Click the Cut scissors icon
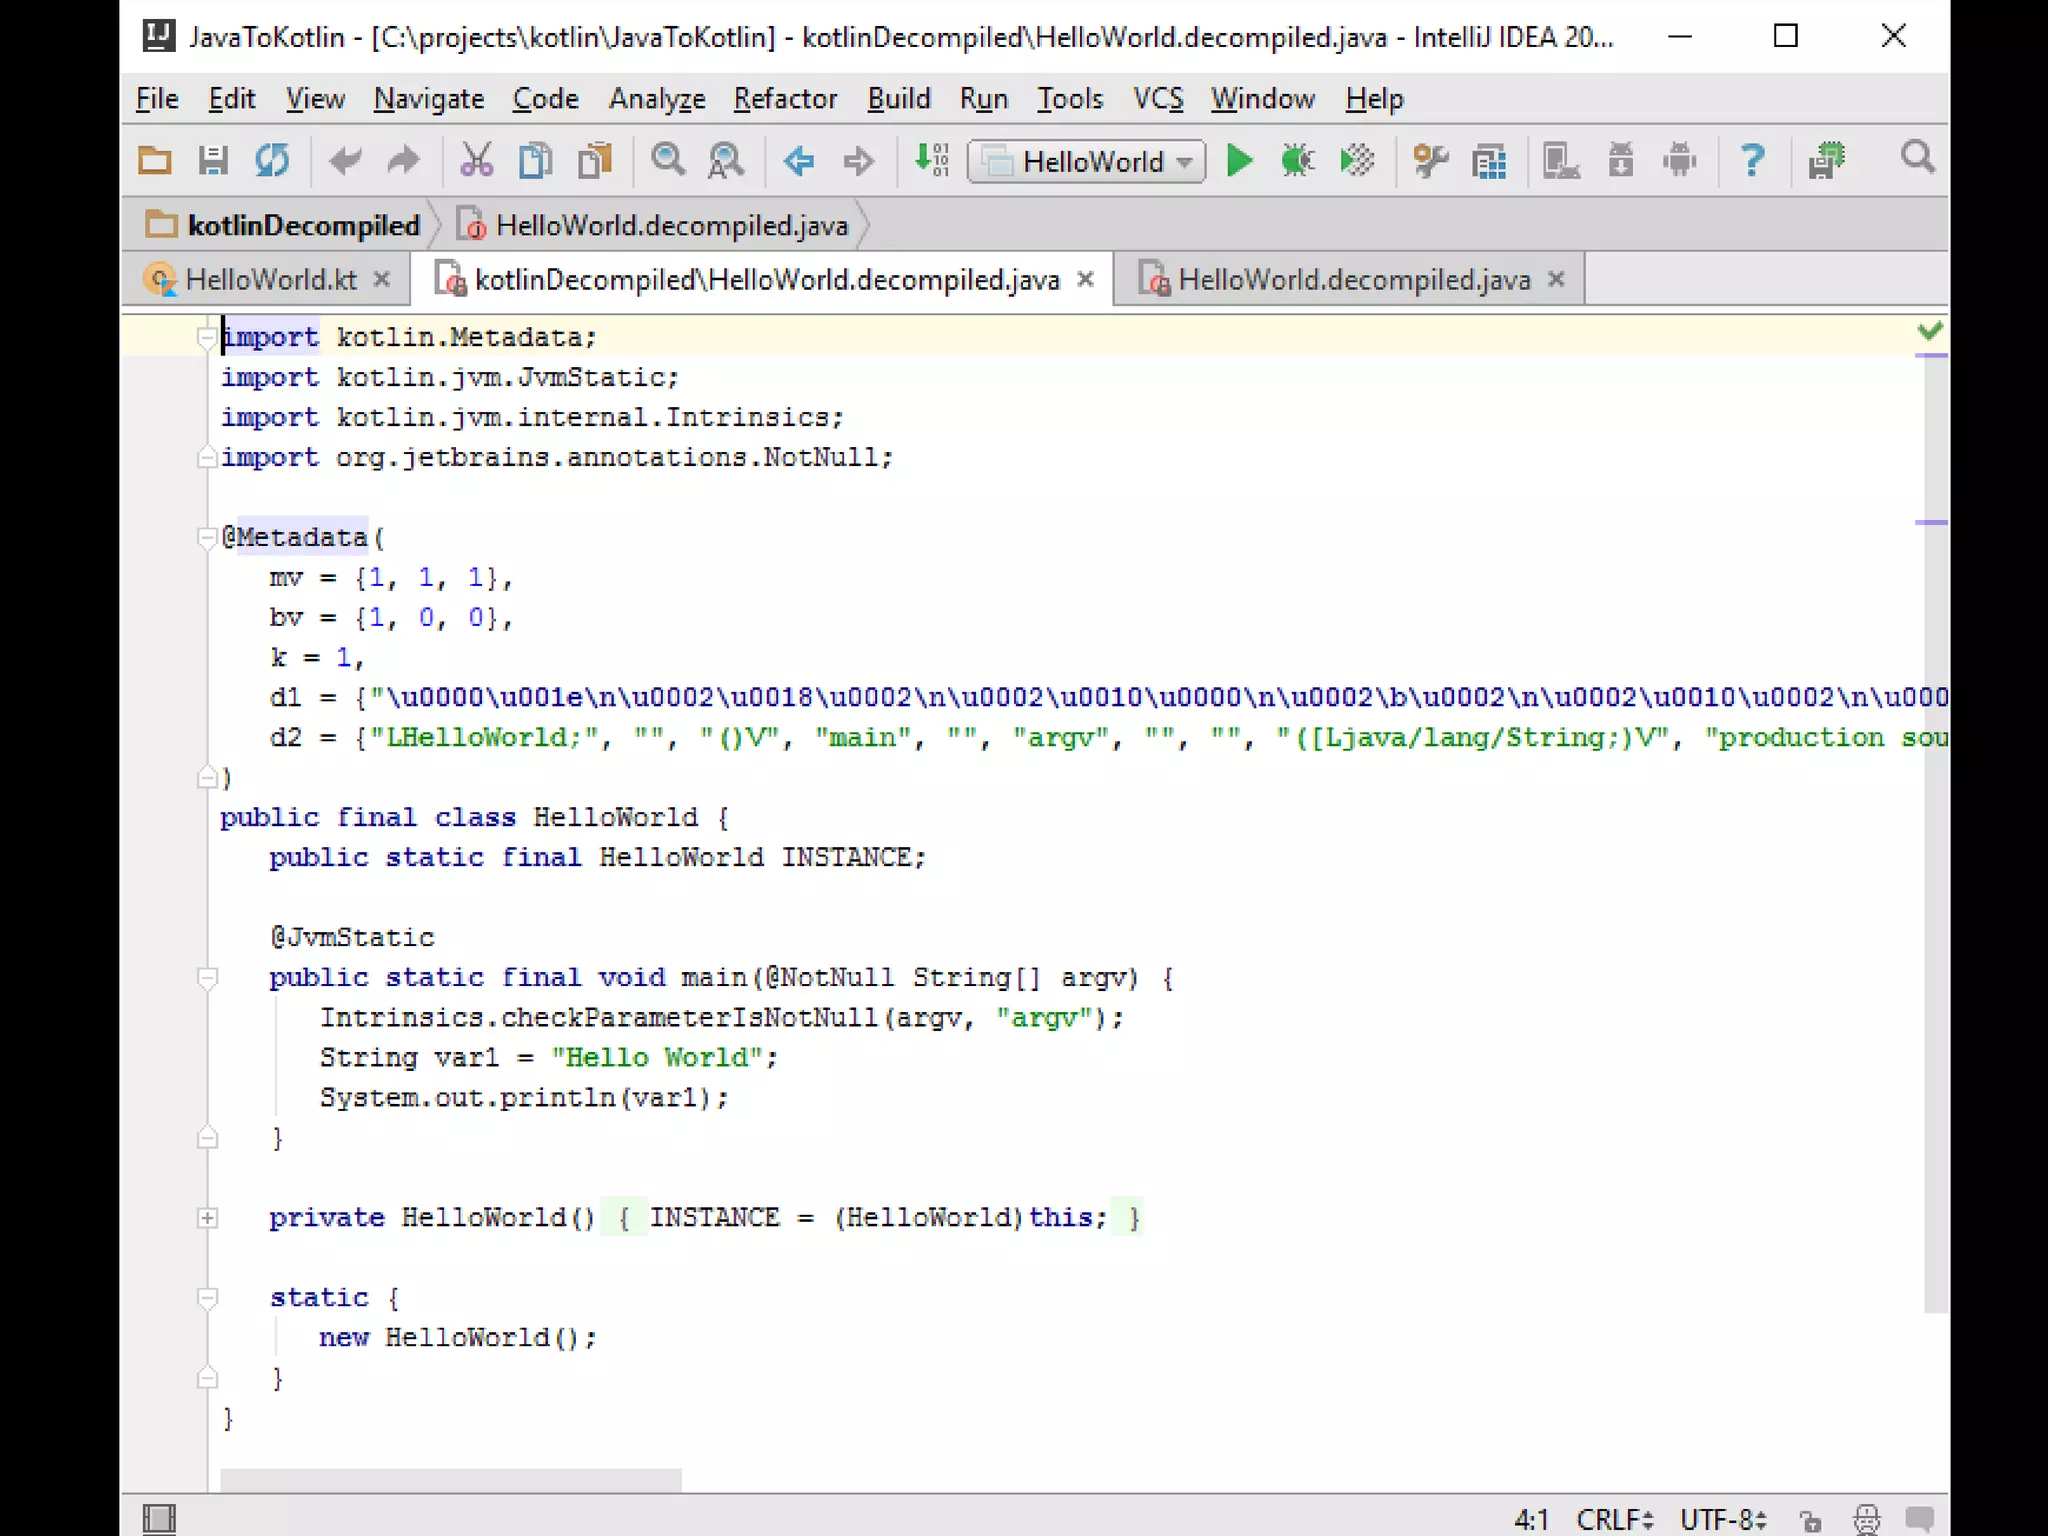Image resolution: width=2048 pixels, height=1536 pixels. (476, 161)
